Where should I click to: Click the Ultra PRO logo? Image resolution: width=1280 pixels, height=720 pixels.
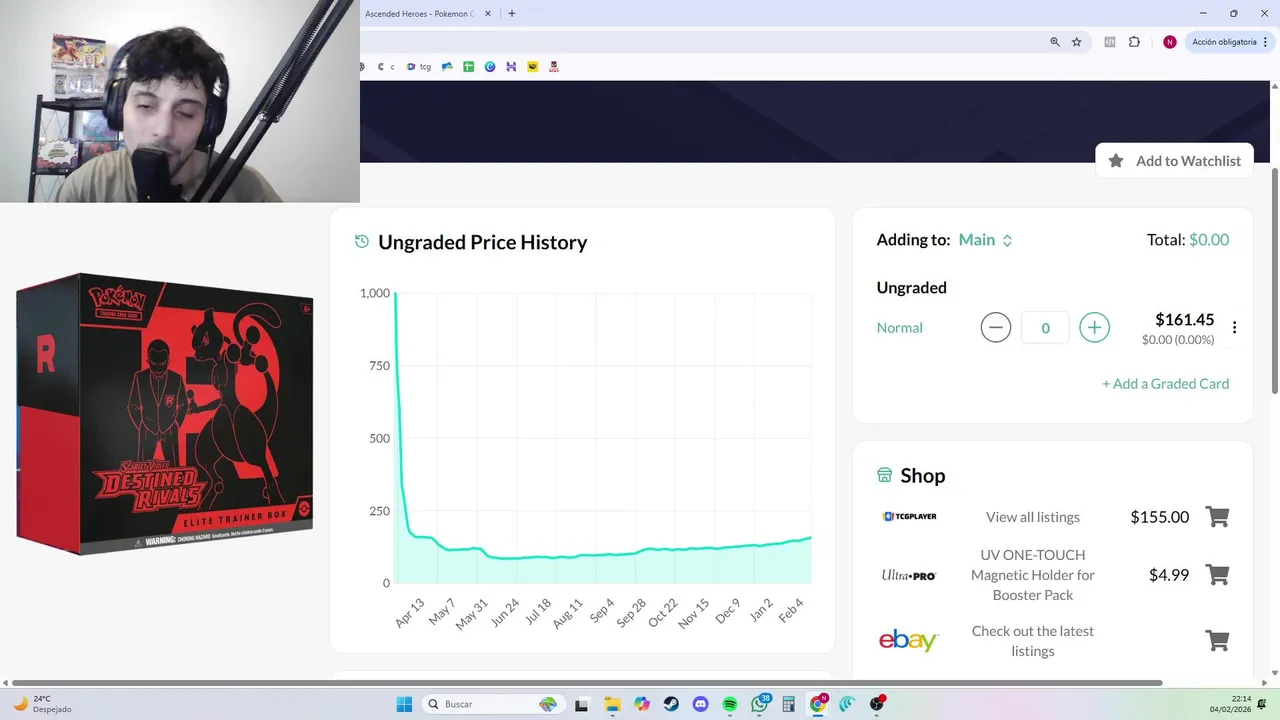tap(909, 575)
